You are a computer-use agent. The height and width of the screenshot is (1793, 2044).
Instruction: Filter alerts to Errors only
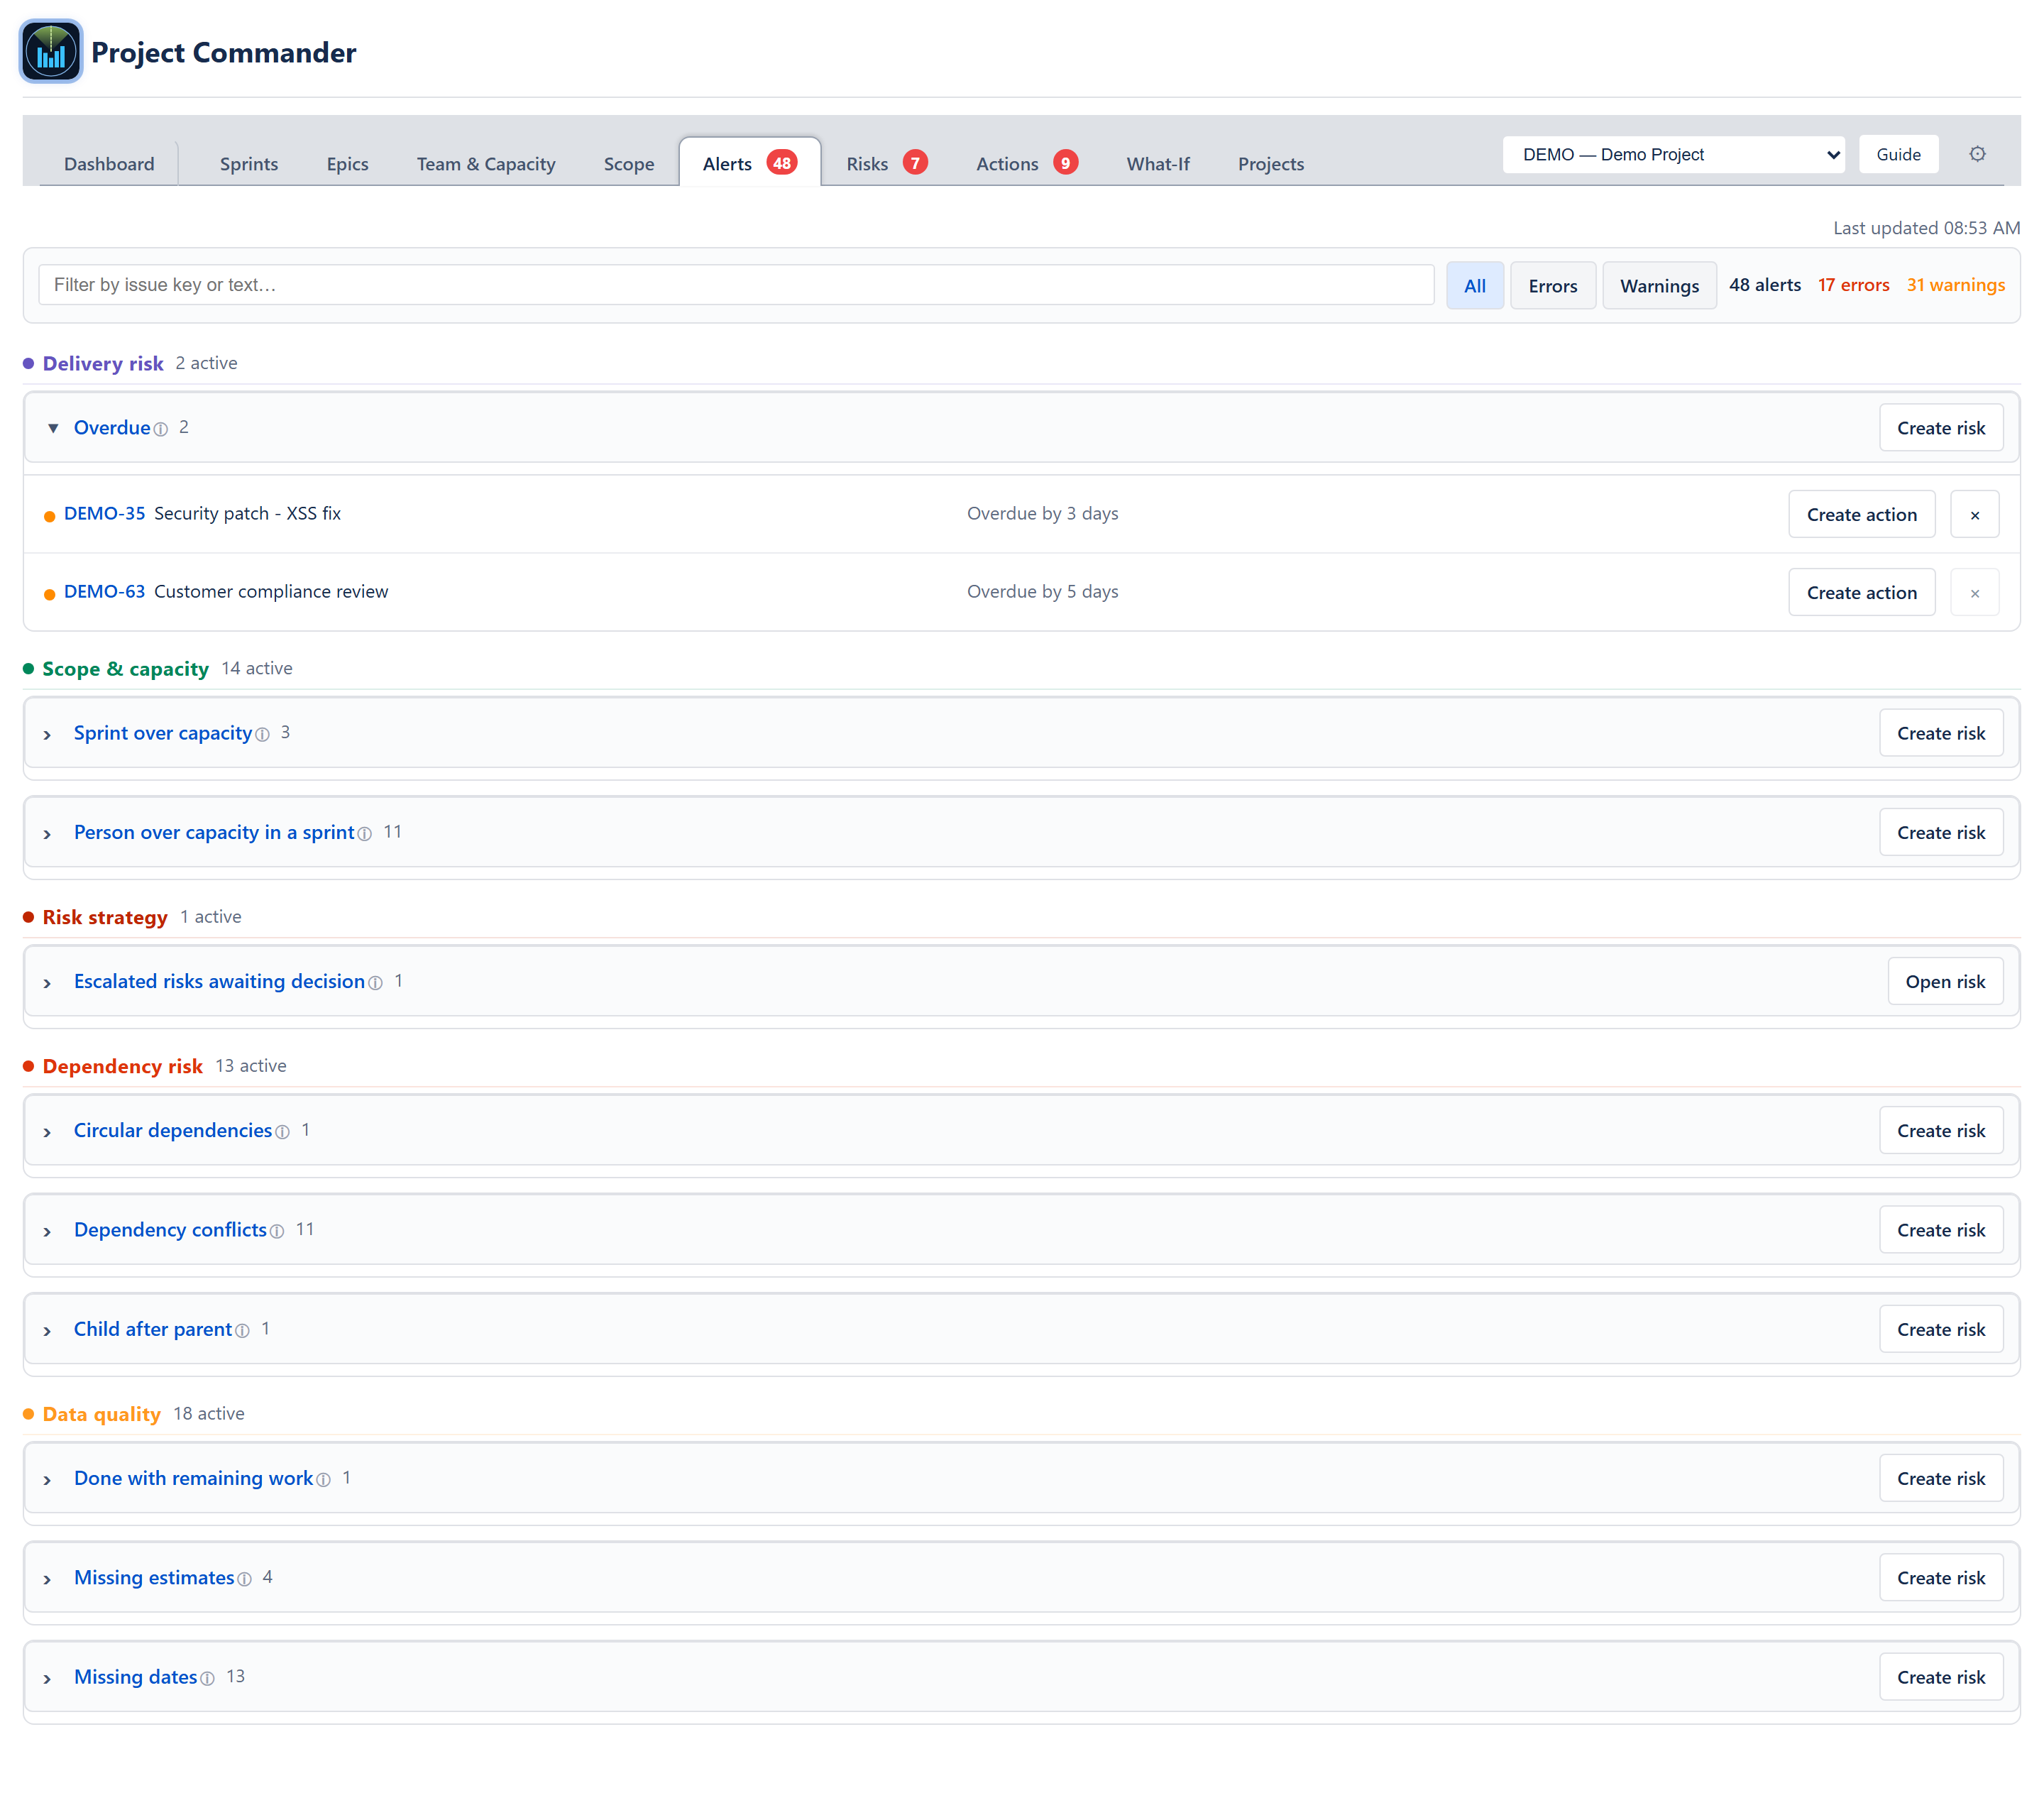coord(1552,286)
